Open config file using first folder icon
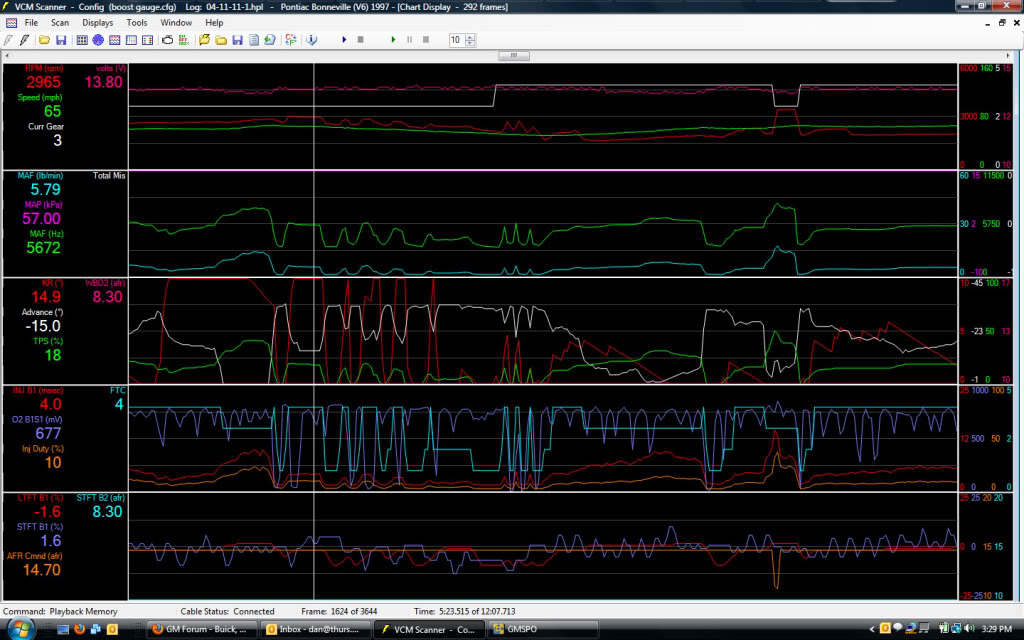Screen dimensions: 1024x640 coord(44,40)
